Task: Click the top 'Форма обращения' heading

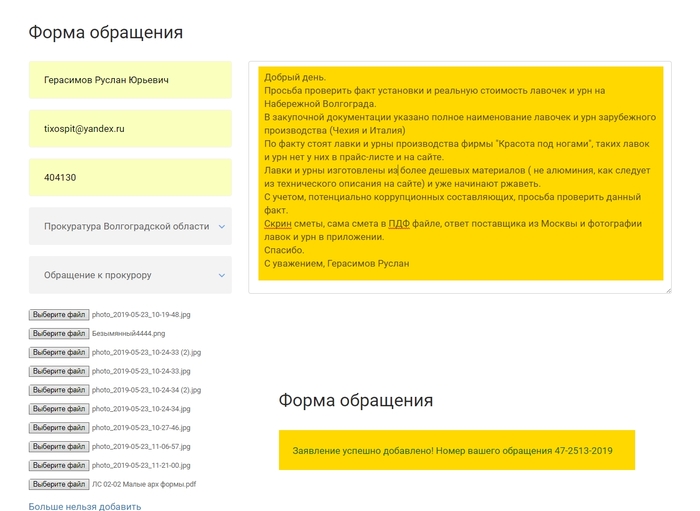Action: (106, 33)
